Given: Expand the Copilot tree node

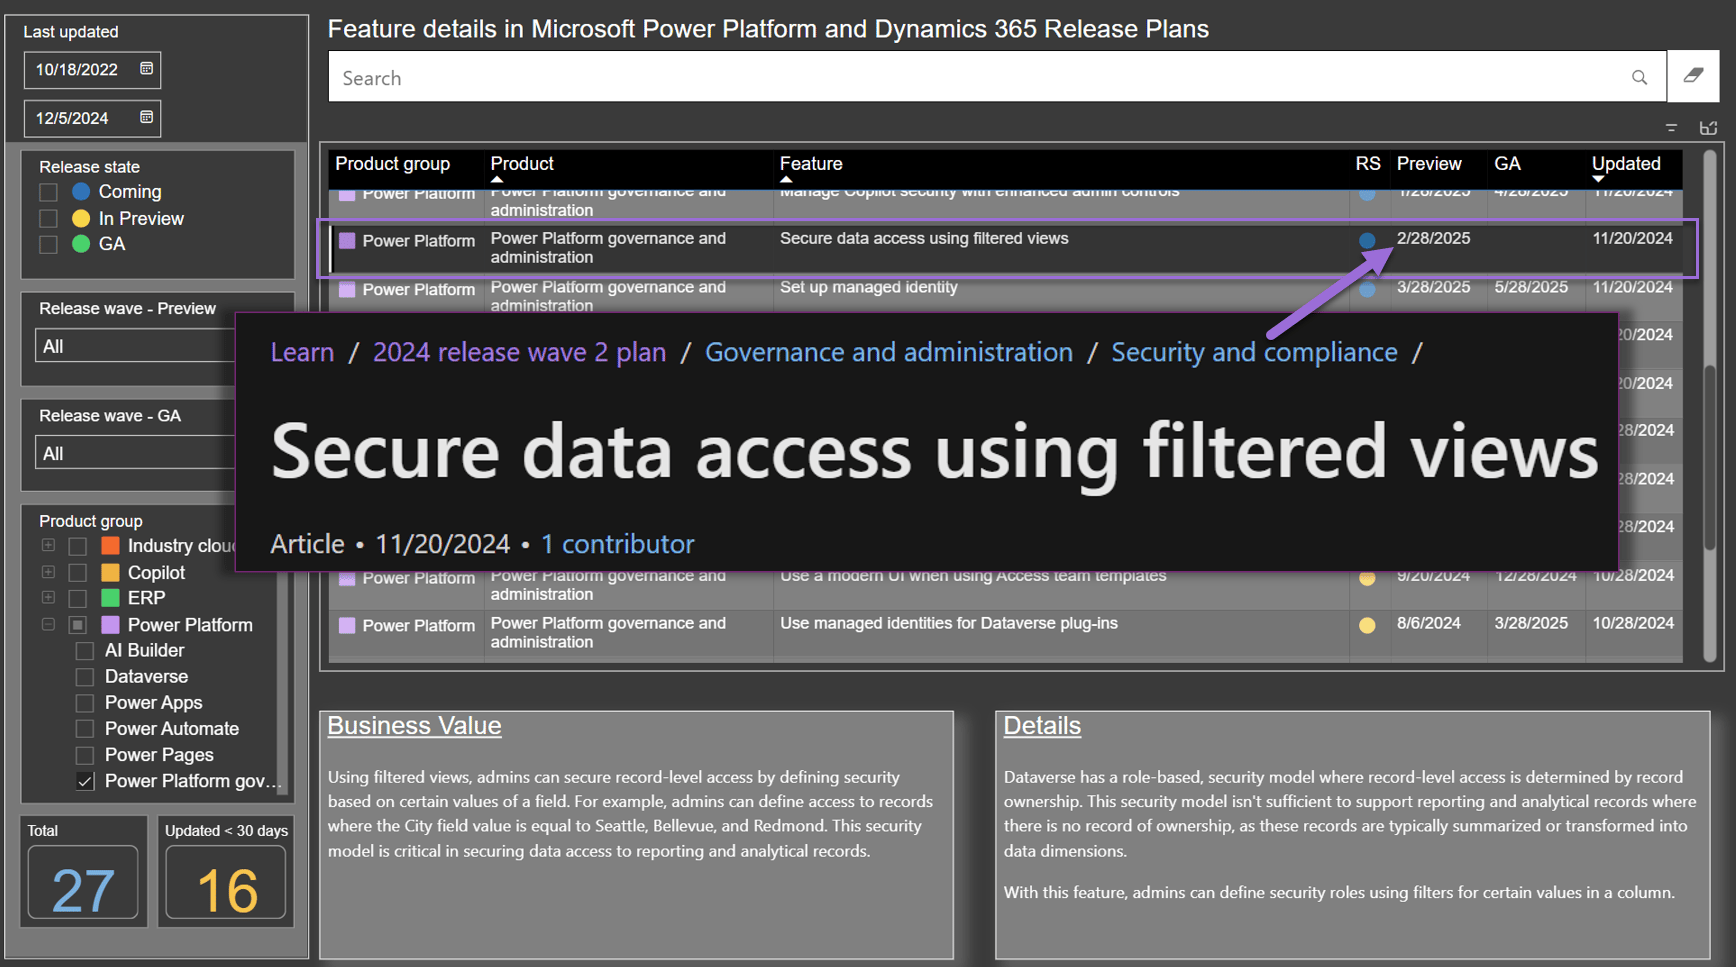Looking at the screenshot, I should pos(48,571).
